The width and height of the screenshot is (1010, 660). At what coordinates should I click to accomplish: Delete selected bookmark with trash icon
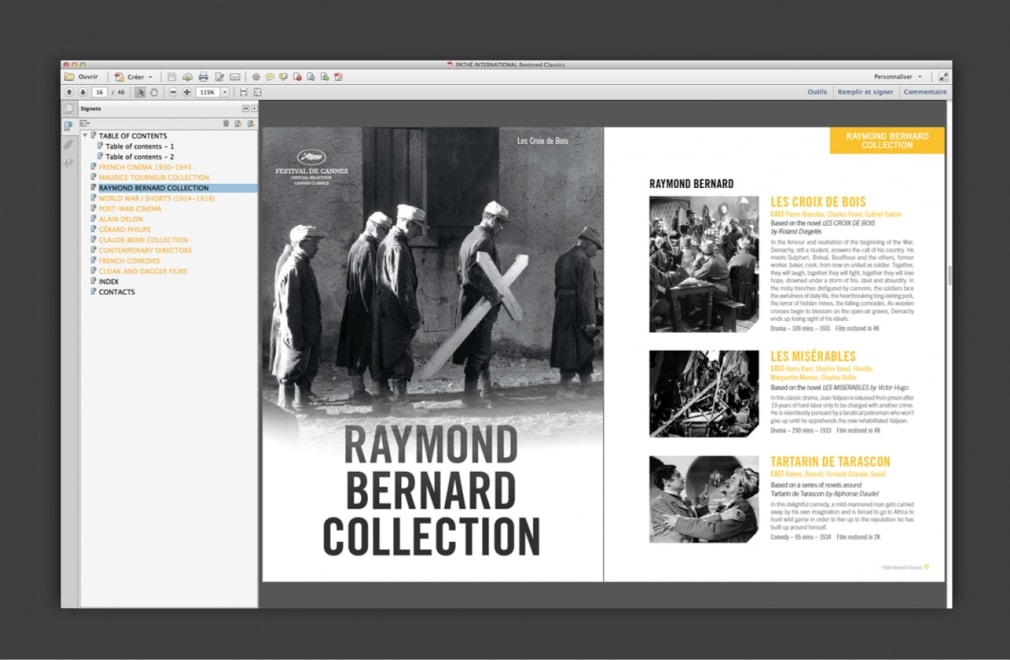227,123
